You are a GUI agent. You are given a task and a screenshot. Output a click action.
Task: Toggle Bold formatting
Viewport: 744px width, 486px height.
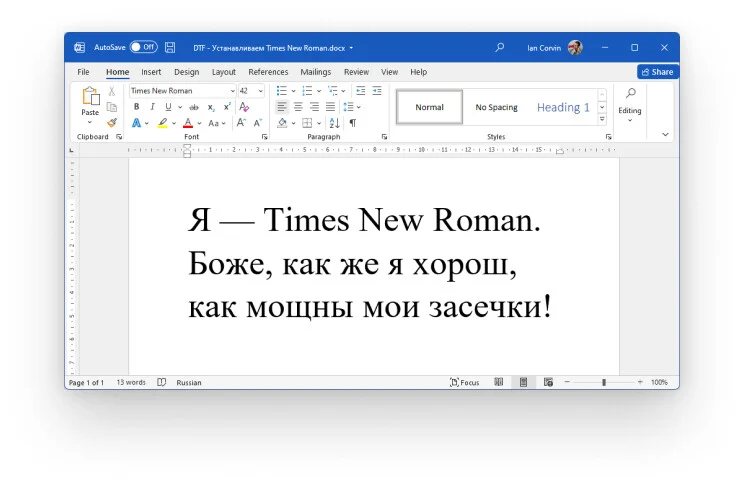[x=136, y=107]
